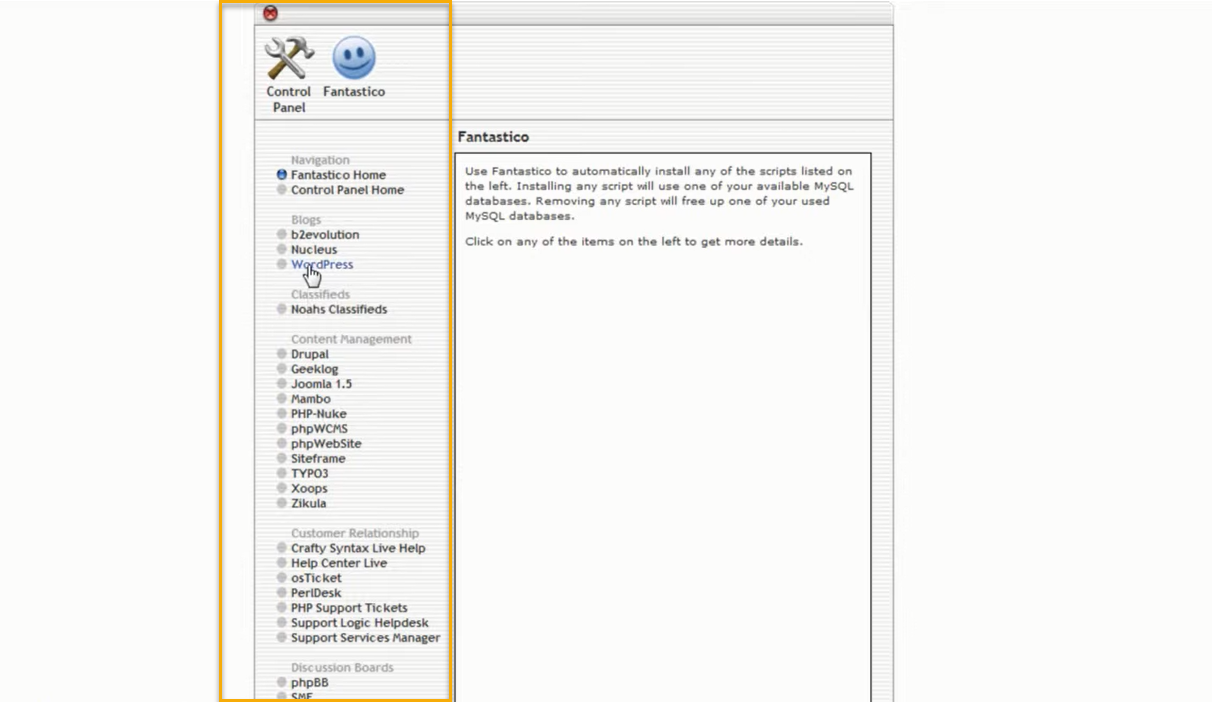
Task: Click bullet icon beside phpBB
Action: click(282, 683)
